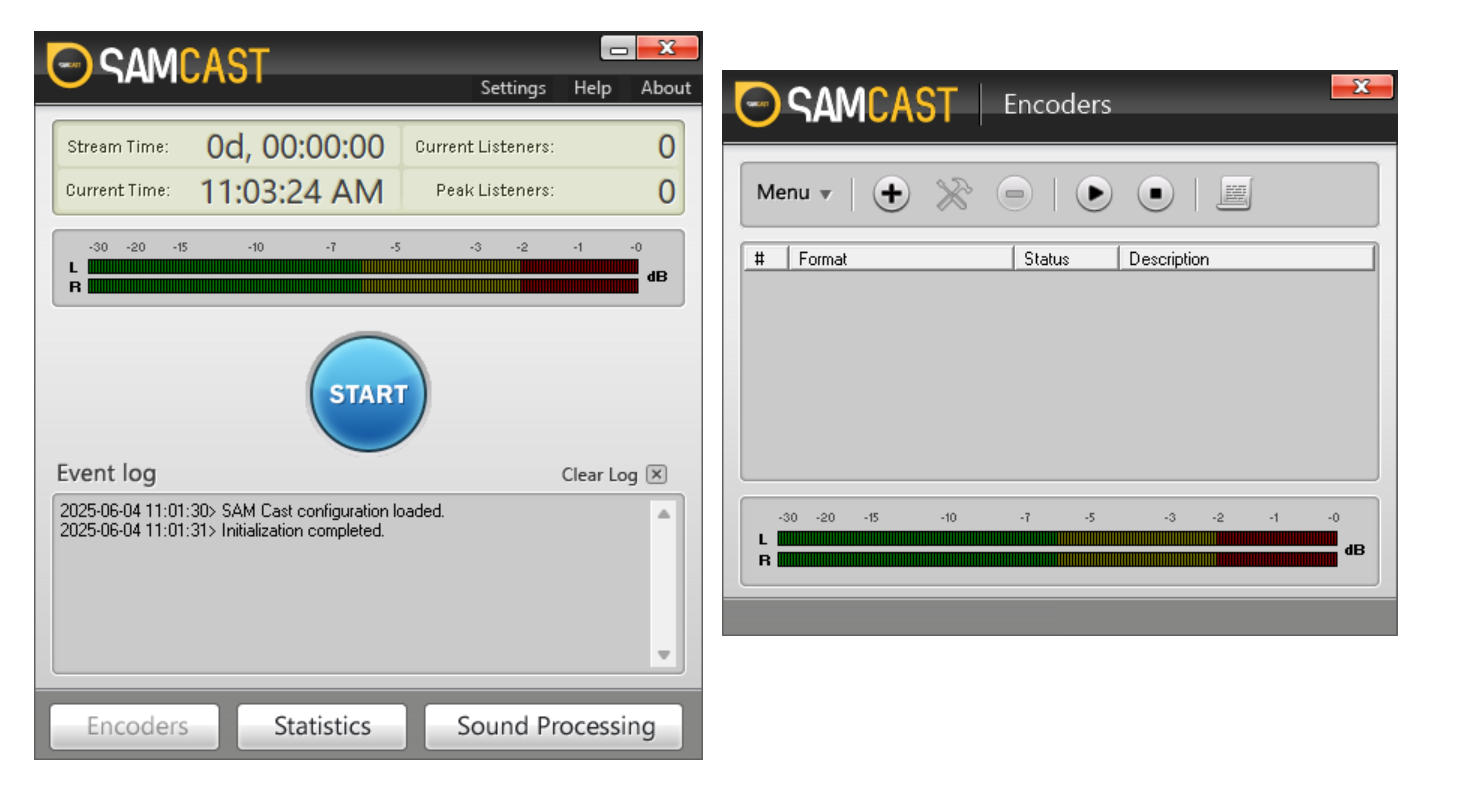
Task: Open the About menu
Action: (x=666, y=88)
